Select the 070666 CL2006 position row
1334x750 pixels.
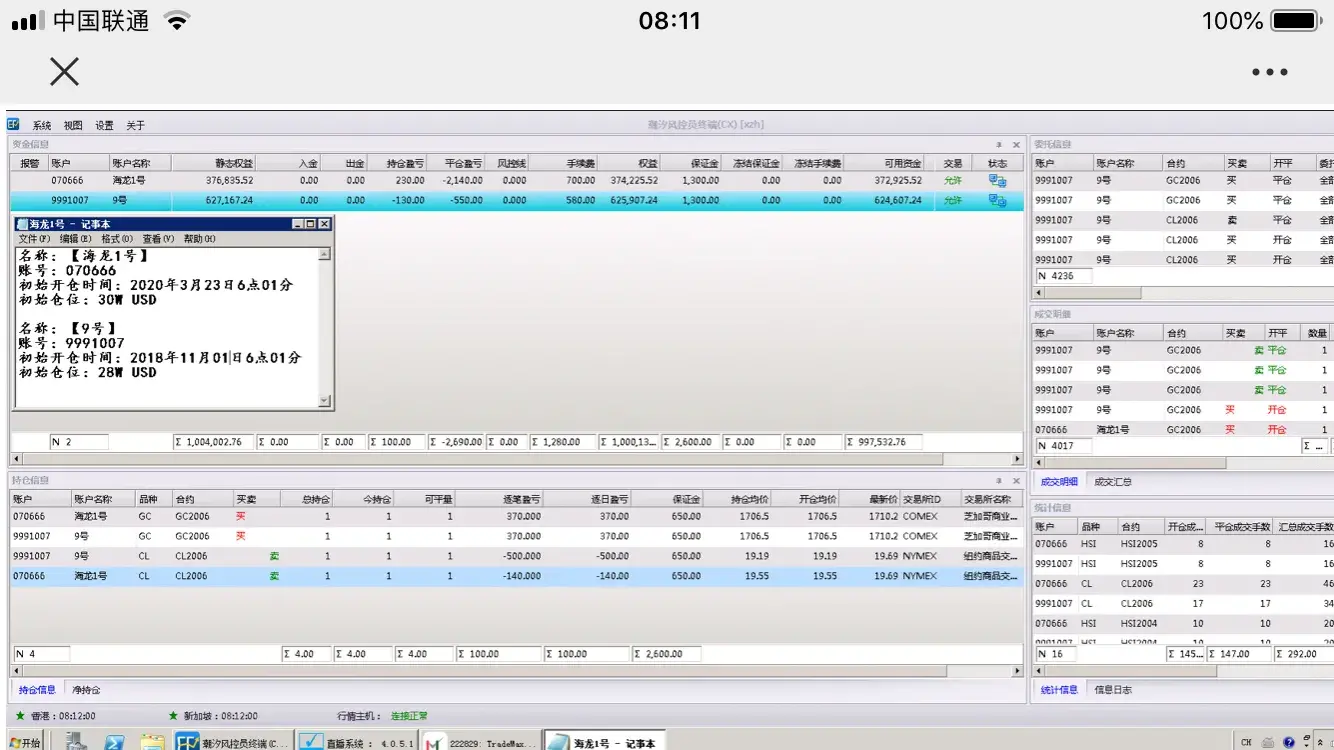coord(517,576)
